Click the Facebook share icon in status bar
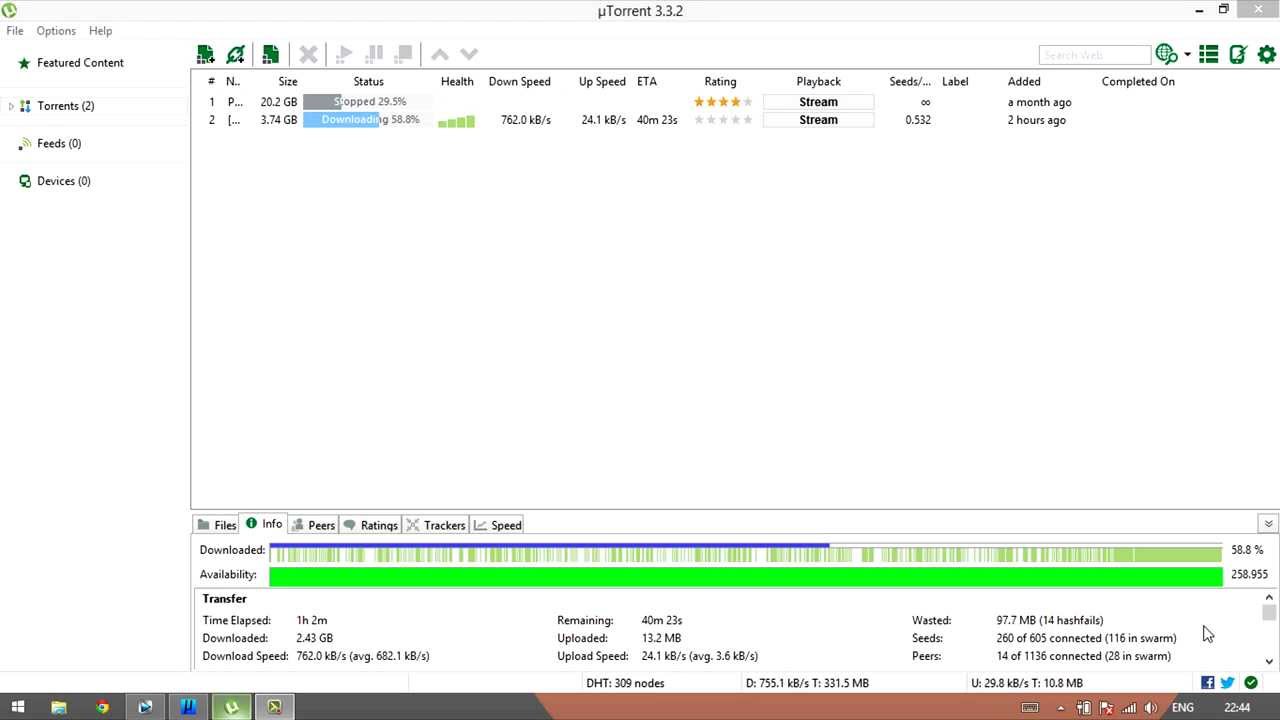The image size is (1280, 720). [x=1208, y=683]
